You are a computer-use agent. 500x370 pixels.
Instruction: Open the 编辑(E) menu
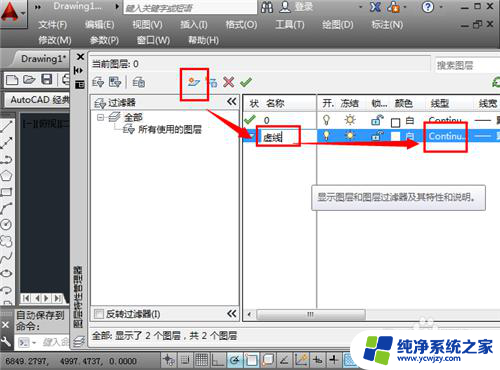click(100, 25)
